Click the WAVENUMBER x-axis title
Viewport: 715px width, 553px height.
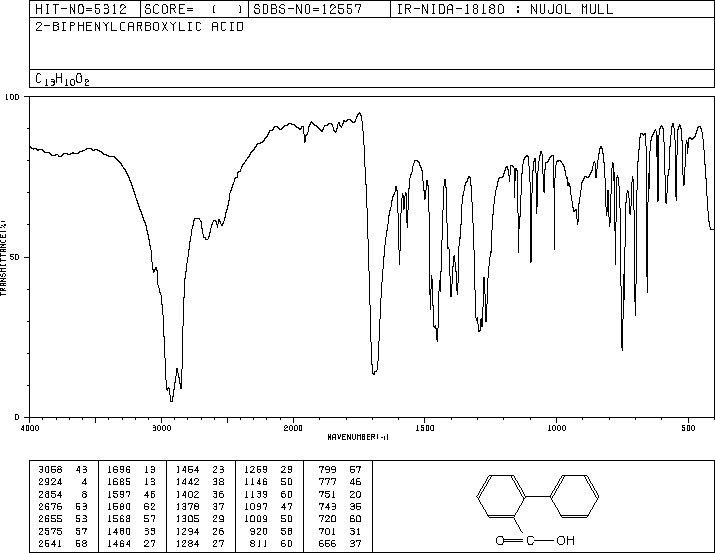(358, 437)
